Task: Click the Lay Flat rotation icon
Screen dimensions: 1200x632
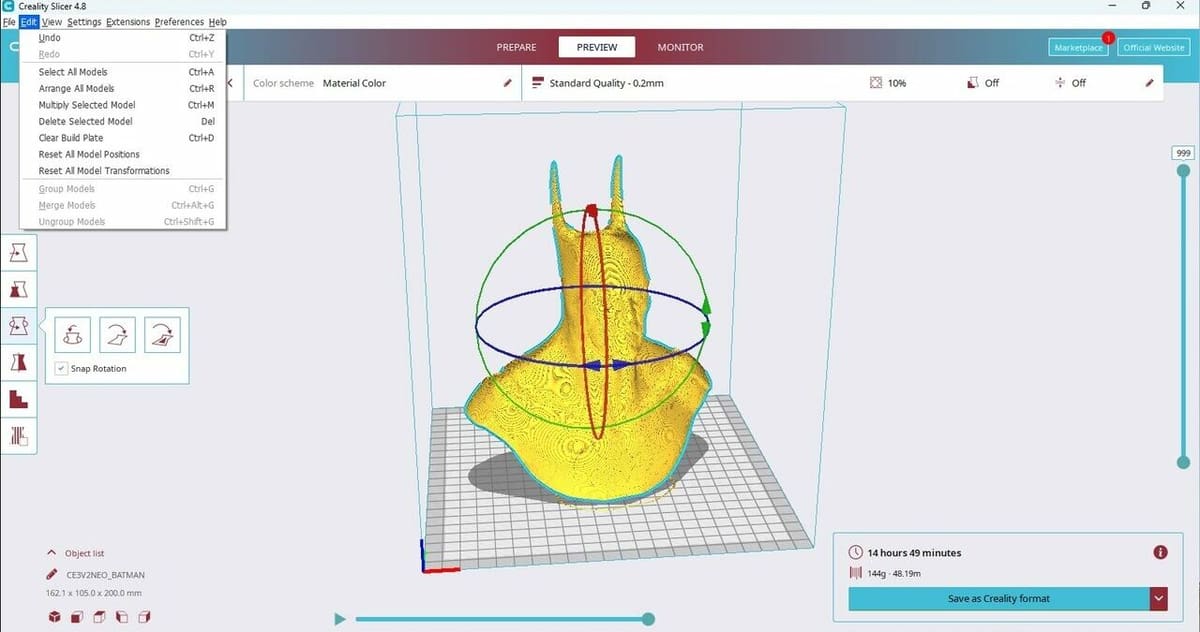Action: click(x=118, y=334)
